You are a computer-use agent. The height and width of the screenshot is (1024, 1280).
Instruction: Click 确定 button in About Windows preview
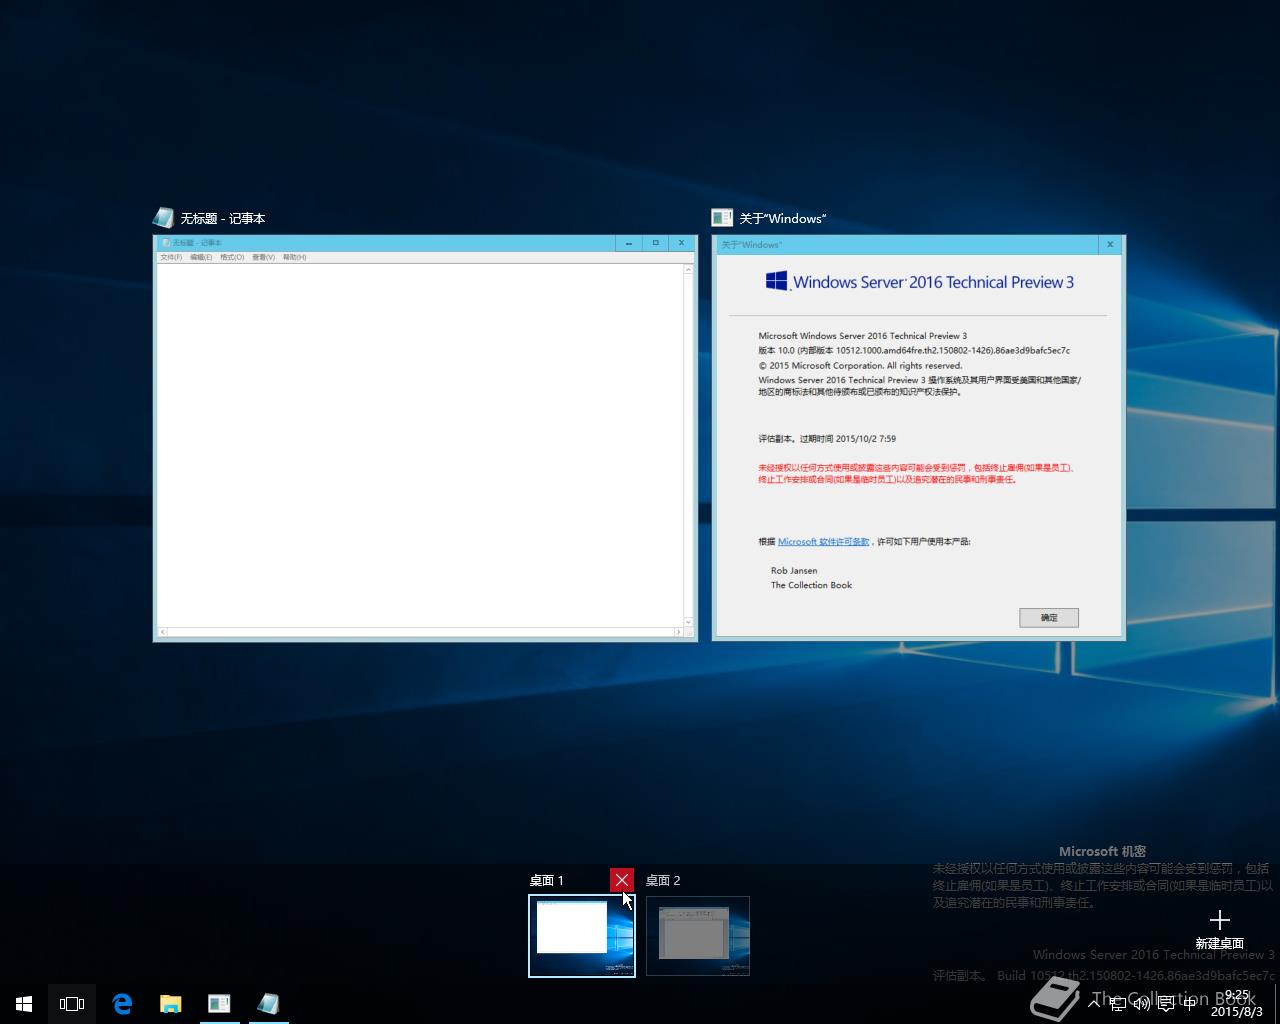tap(1049, 617)
